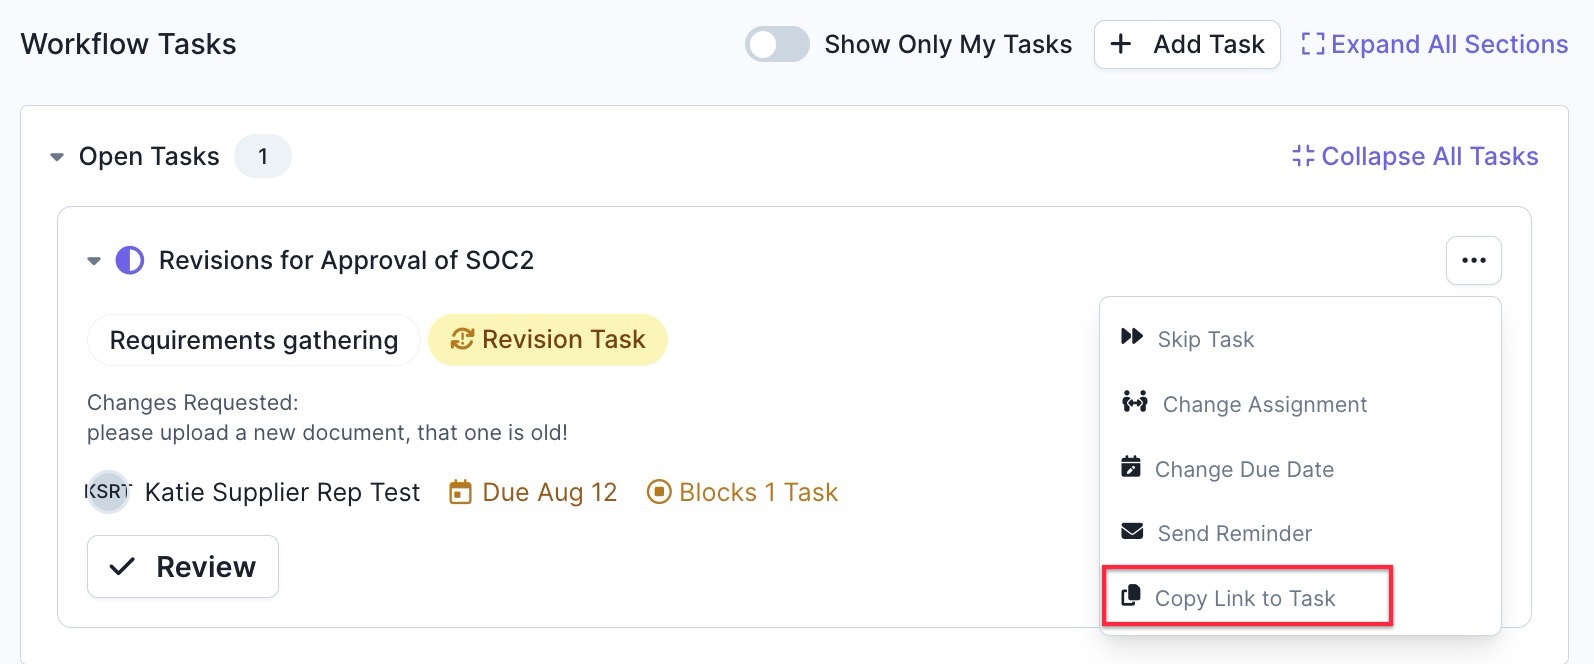
Task: Select Skip Task from the menu
Action: (1205, 339)
